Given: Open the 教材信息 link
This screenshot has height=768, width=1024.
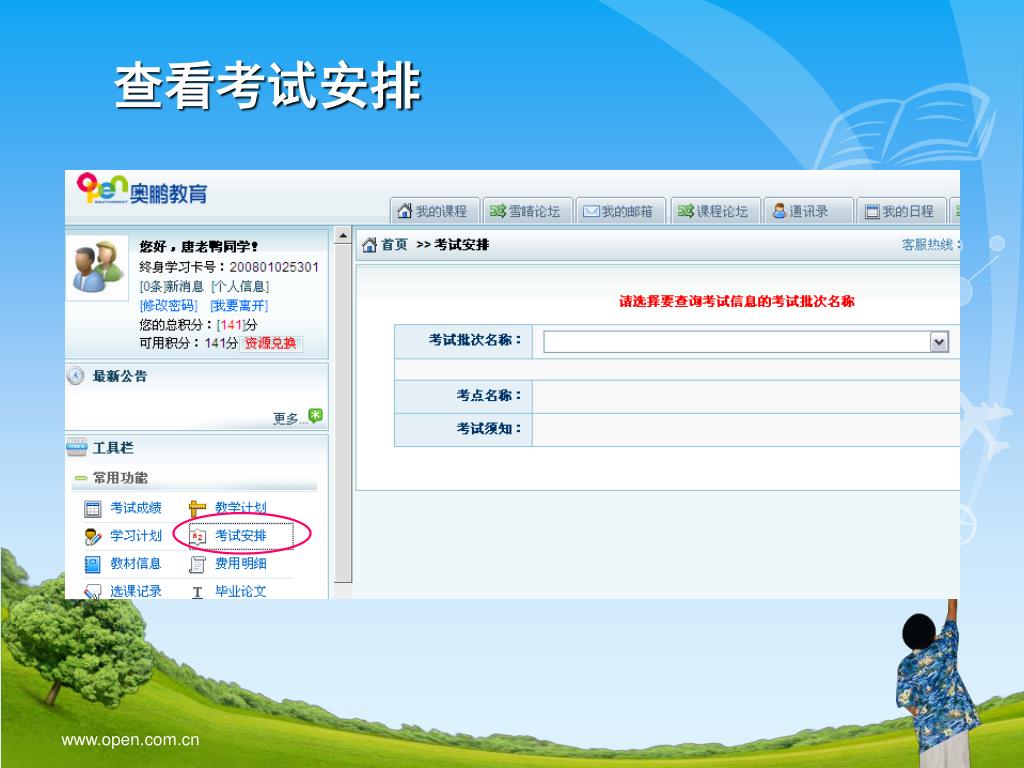Looking at the screenshot, I should click(135, 563).
